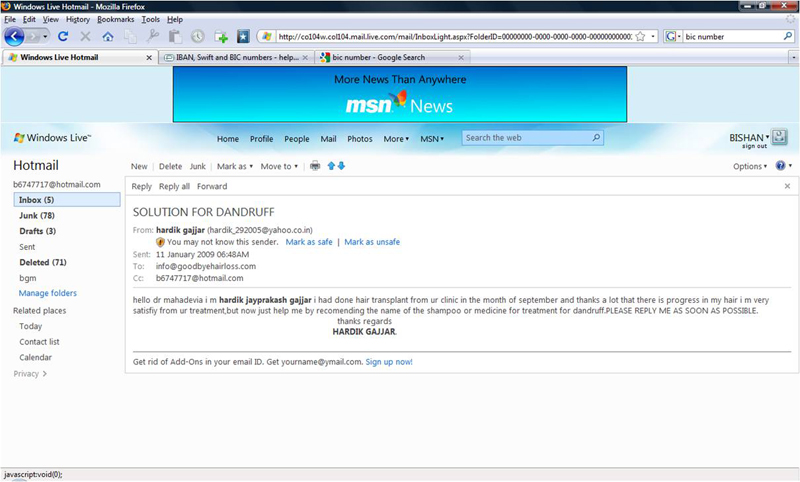This screenshot has width=800, height=482.
Task: Go to next message with down arrow
Action: (x=341, y=166)
